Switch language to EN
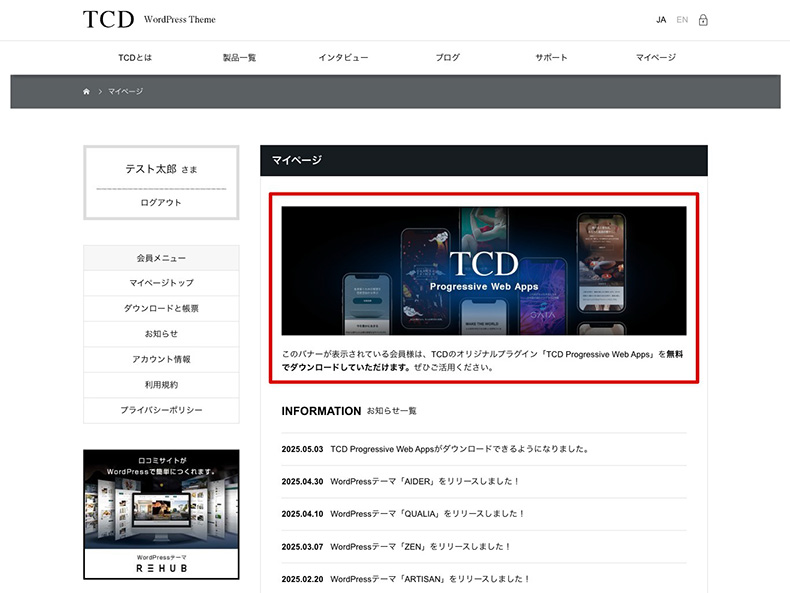This screenshot has width=790, height=593. (682, 20)
